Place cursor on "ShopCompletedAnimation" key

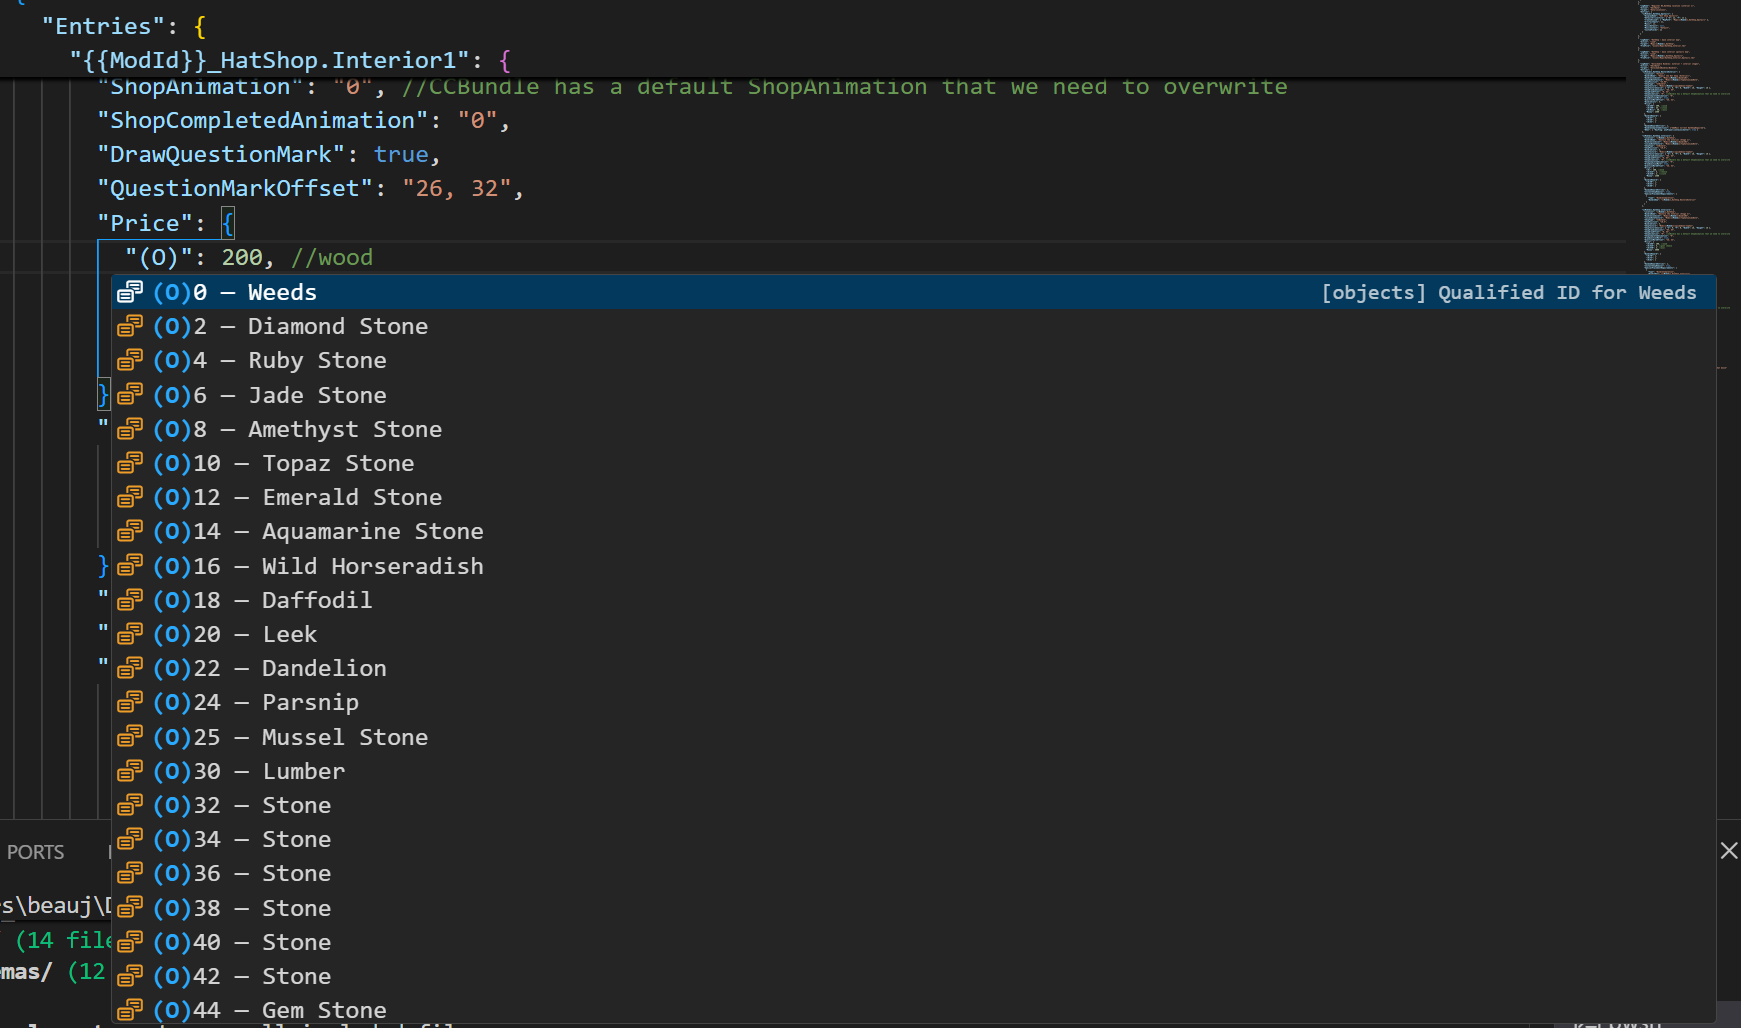point(262,120)
